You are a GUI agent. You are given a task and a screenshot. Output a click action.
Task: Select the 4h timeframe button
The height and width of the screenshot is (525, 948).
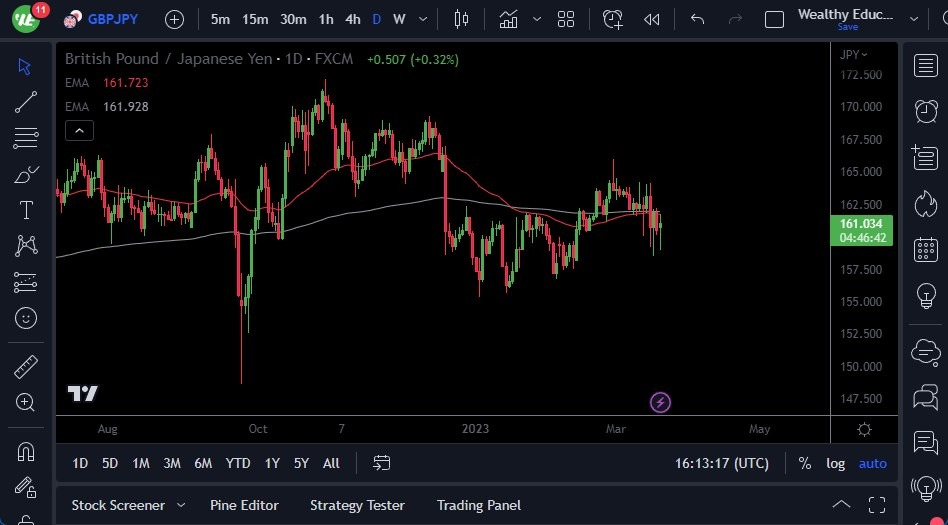(x=353, y=19)
